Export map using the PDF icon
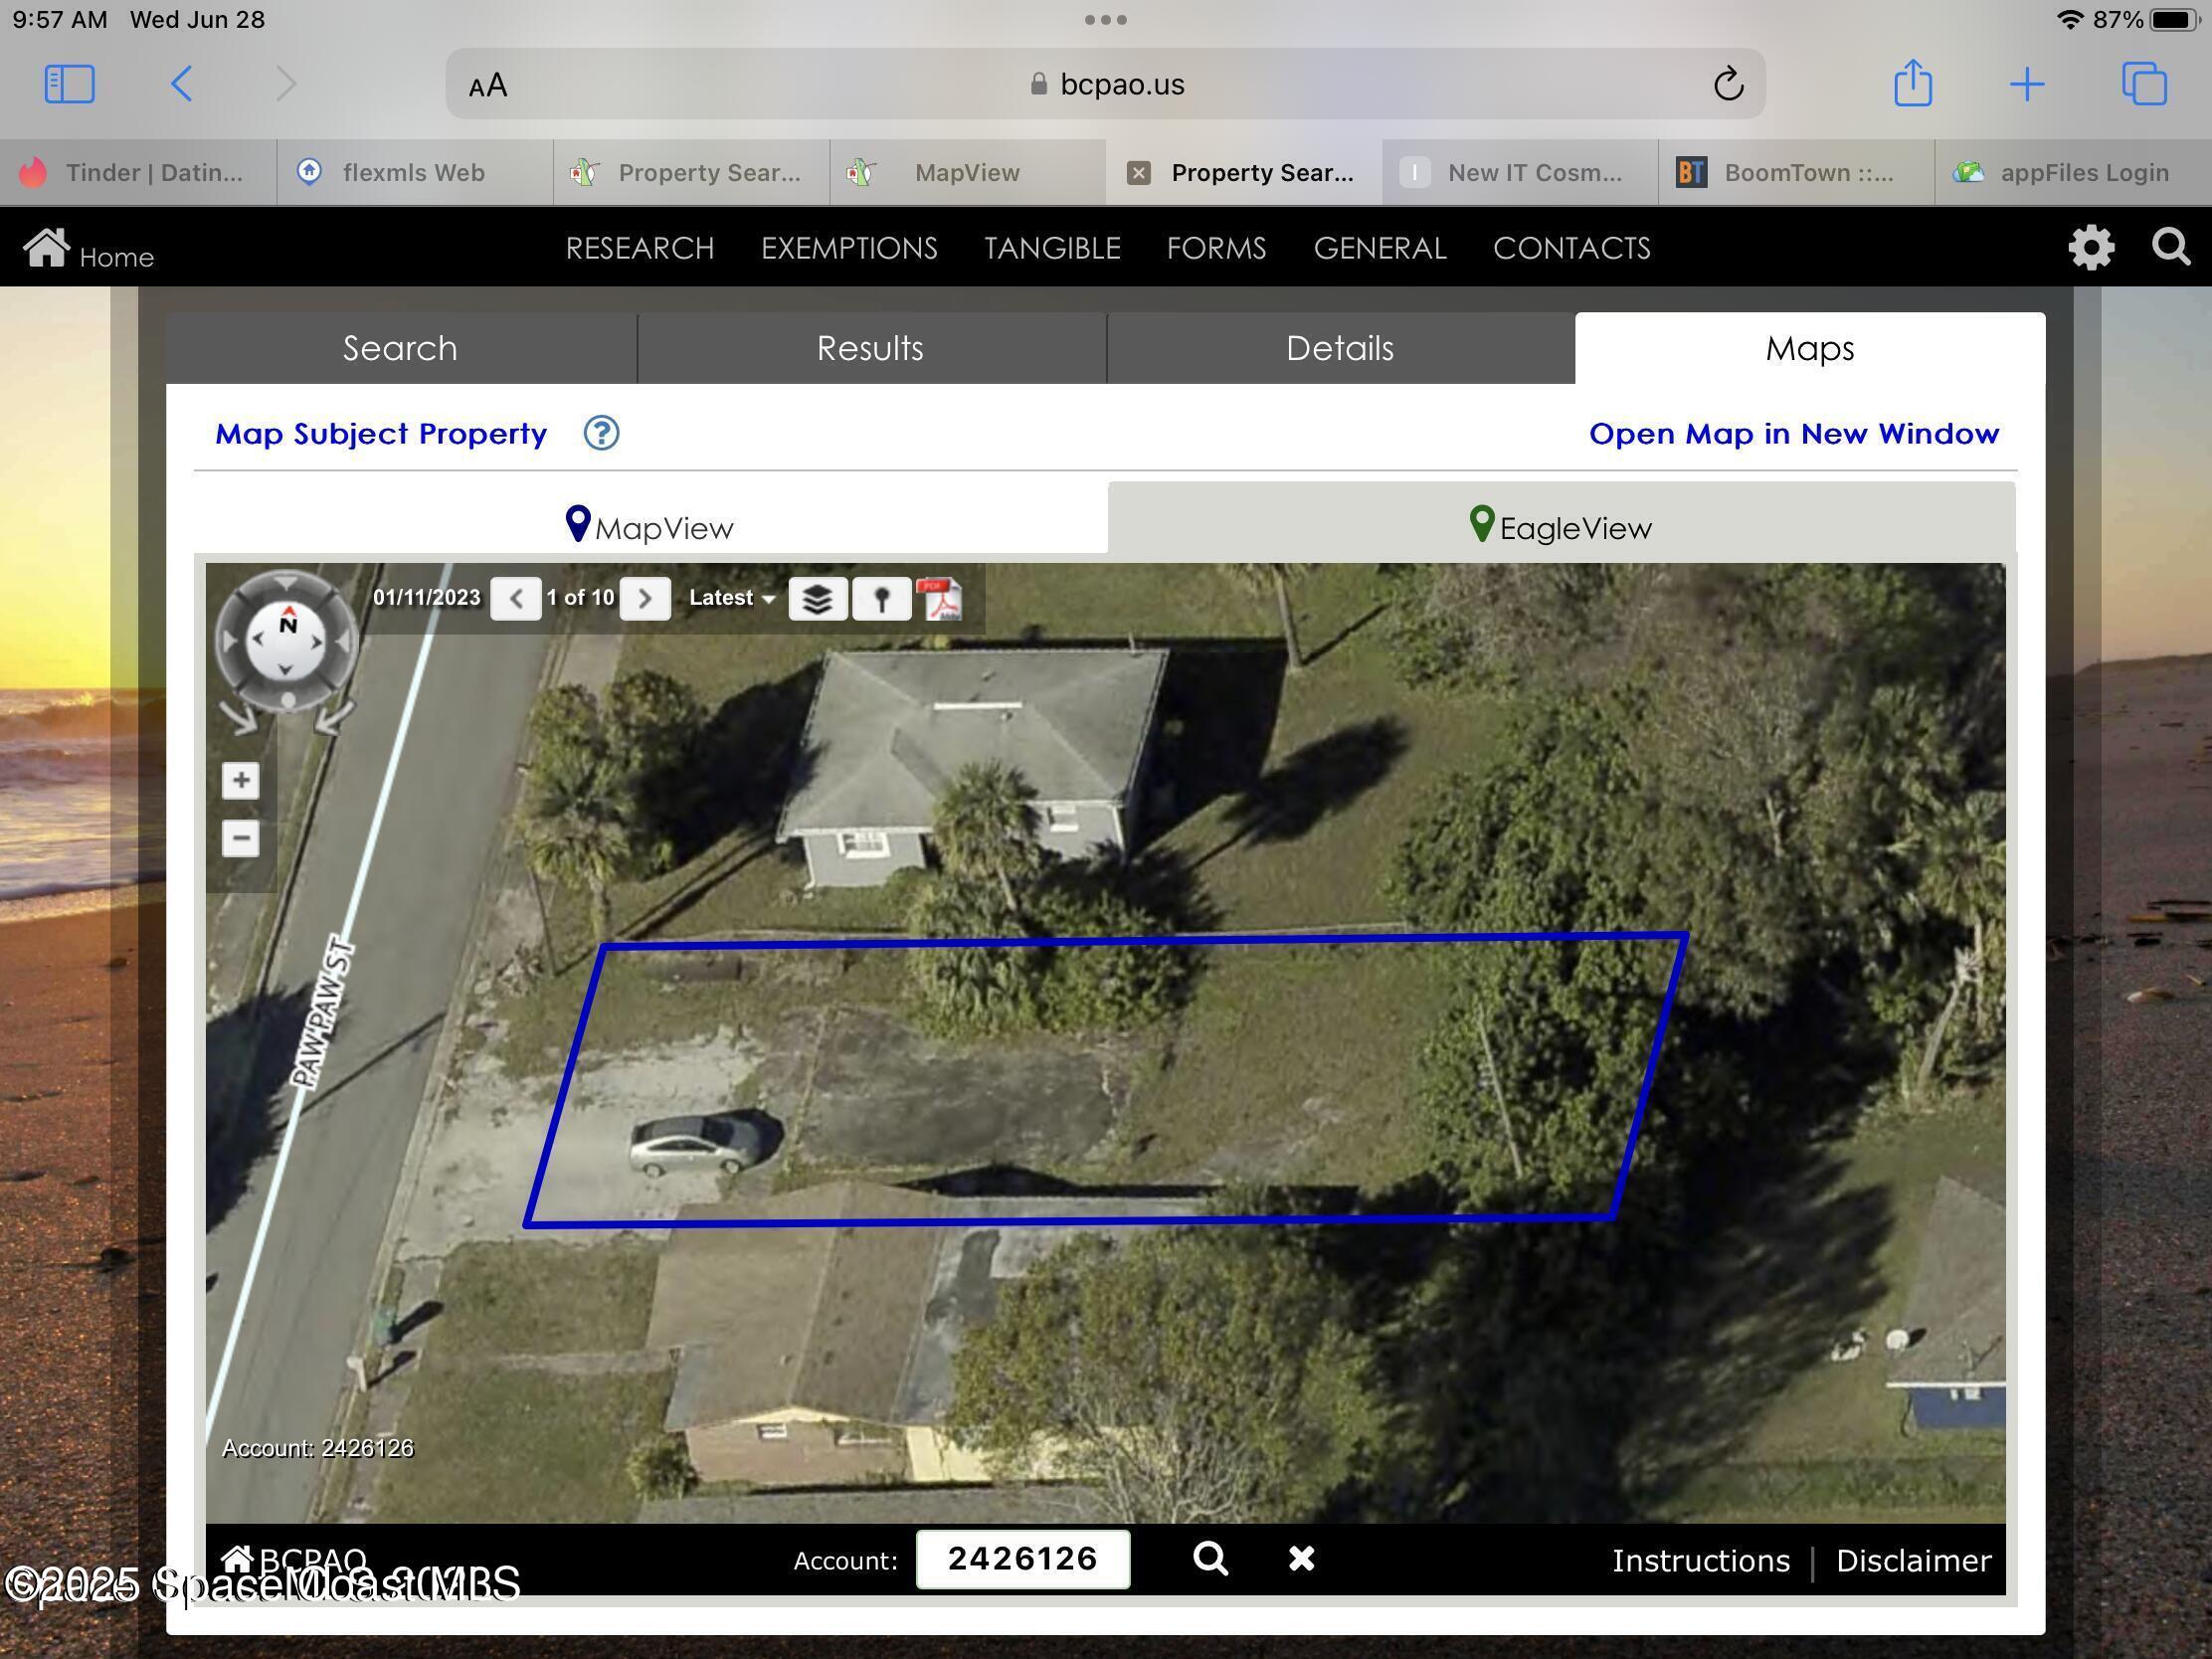 (942, 599)
